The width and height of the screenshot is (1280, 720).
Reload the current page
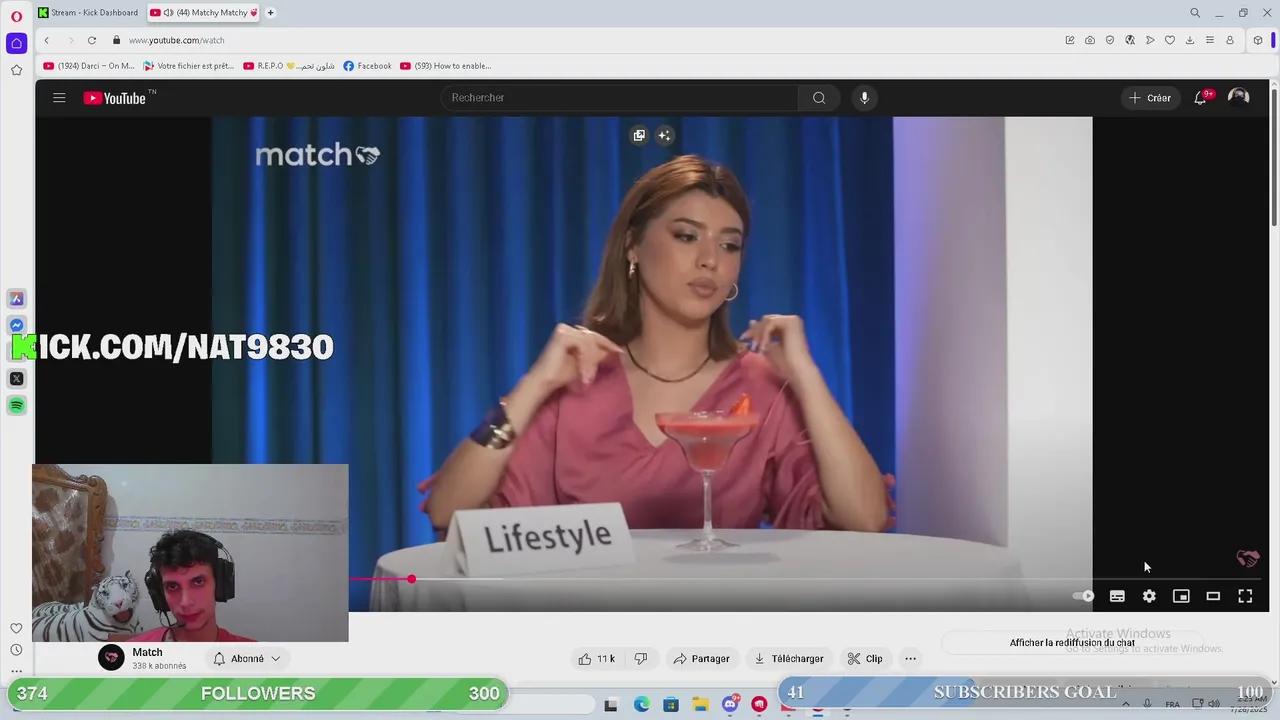point(92,40)
